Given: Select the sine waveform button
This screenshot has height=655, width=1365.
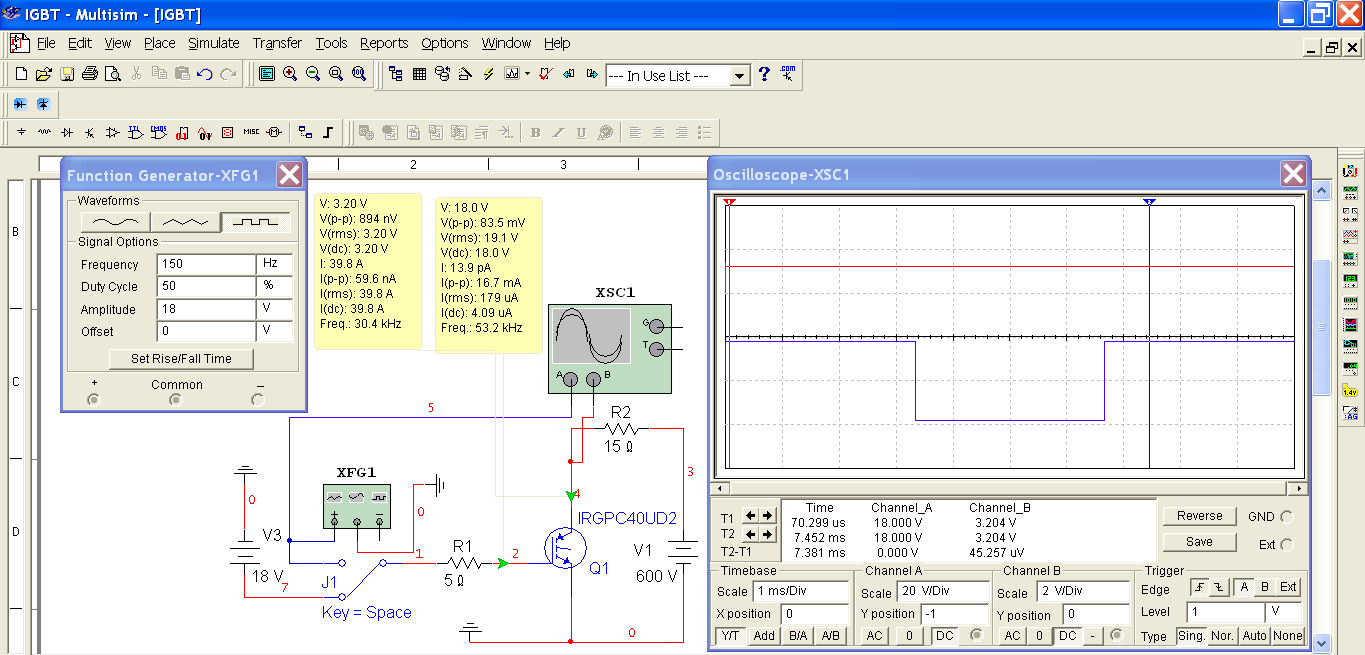Looking at the screenshot, I should click(x=115, y=222).
